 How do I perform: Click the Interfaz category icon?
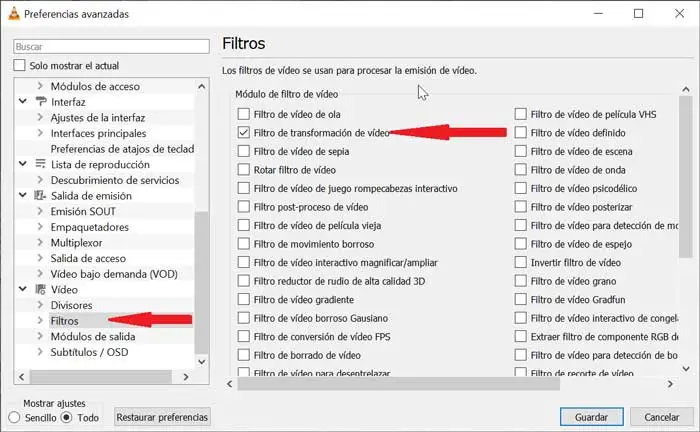(x=40, y=102)
